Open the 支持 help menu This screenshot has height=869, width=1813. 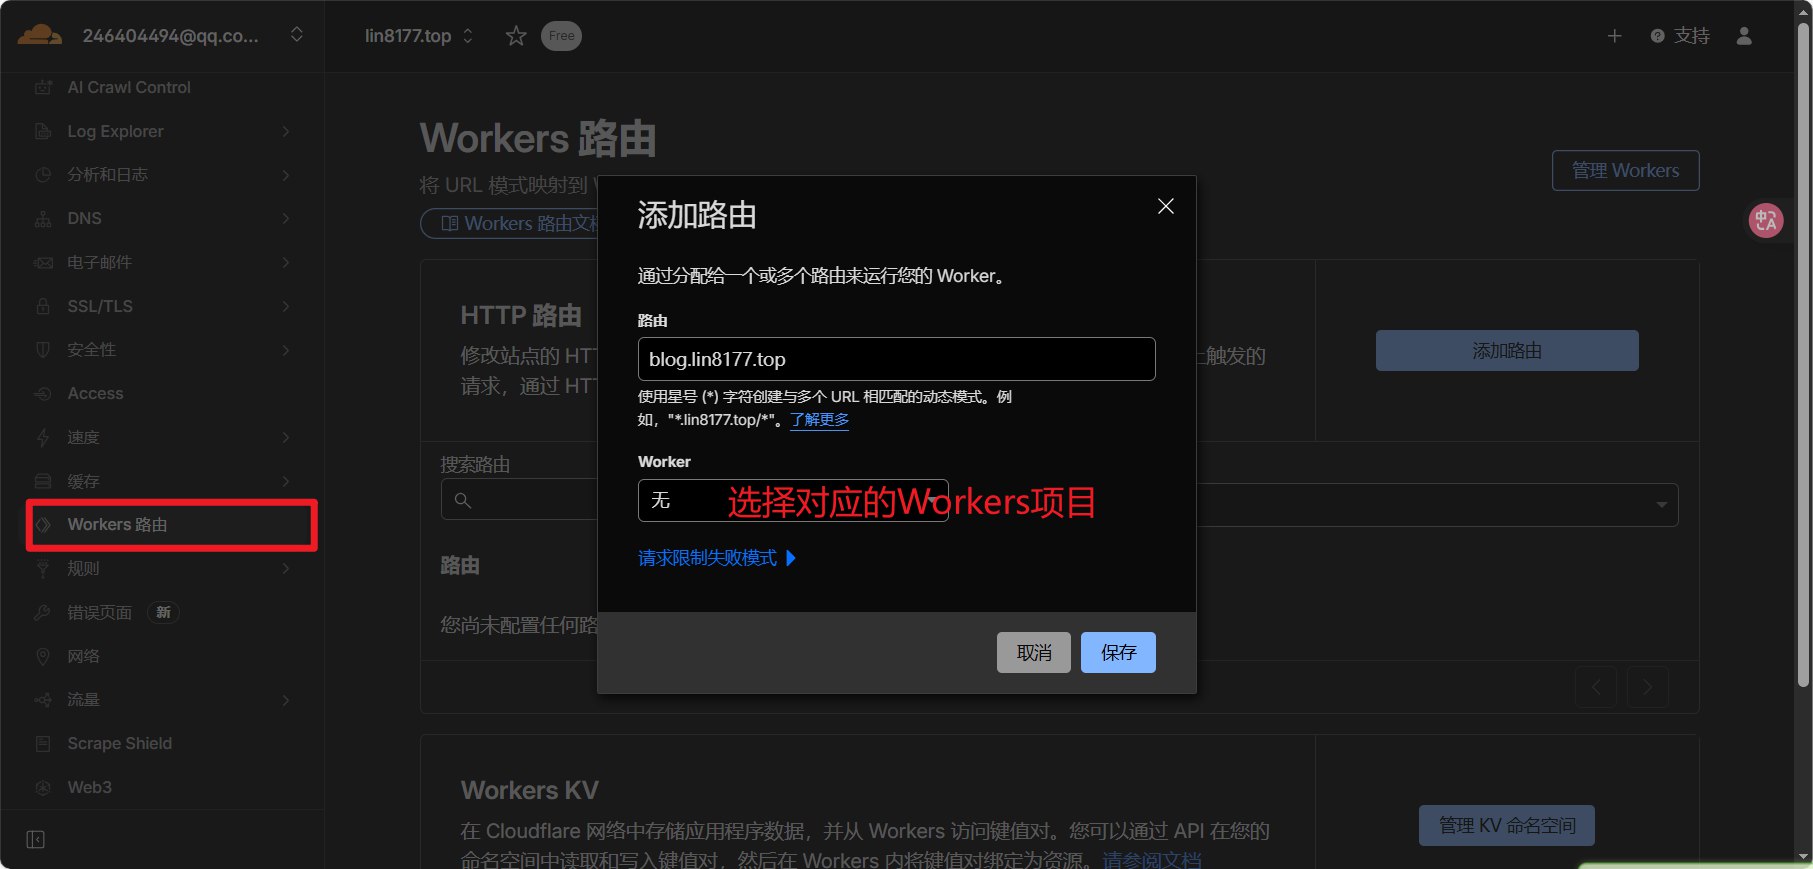click(x=1681, y=36)
